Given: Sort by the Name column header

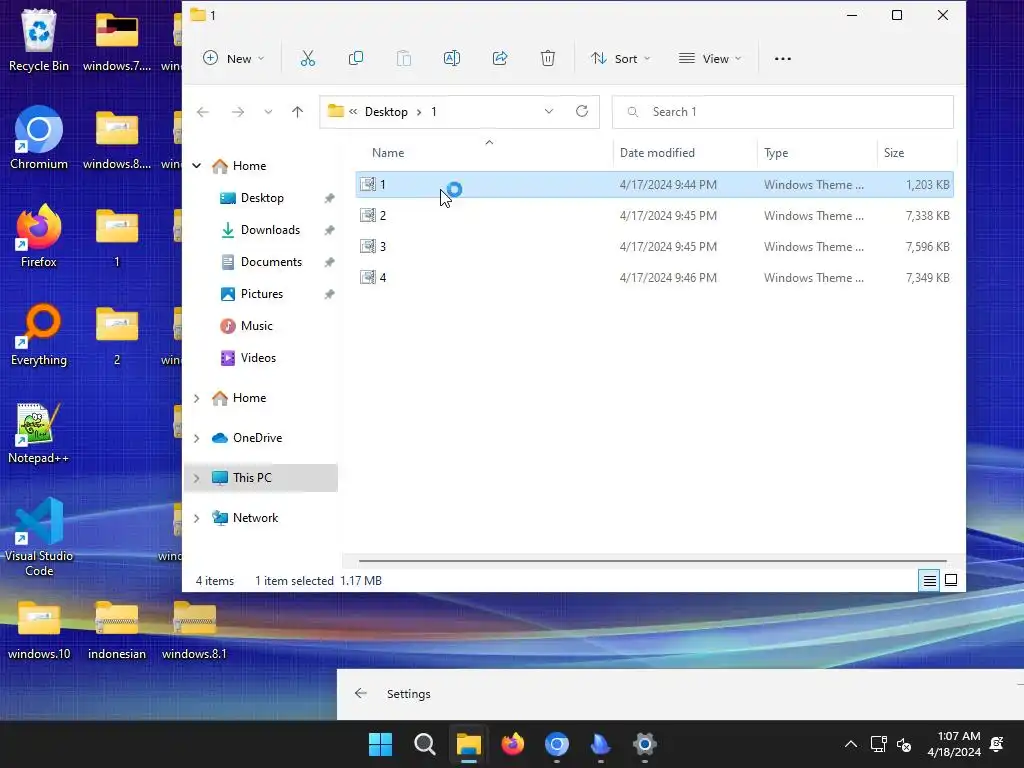Looking at the screenshot, I should pos(388,153).
